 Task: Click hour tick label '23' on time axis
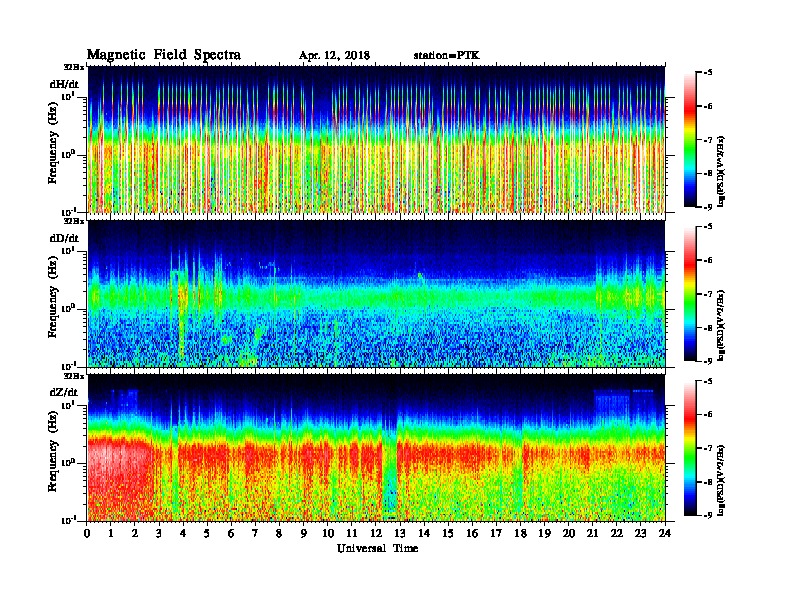tap(641, 533)
